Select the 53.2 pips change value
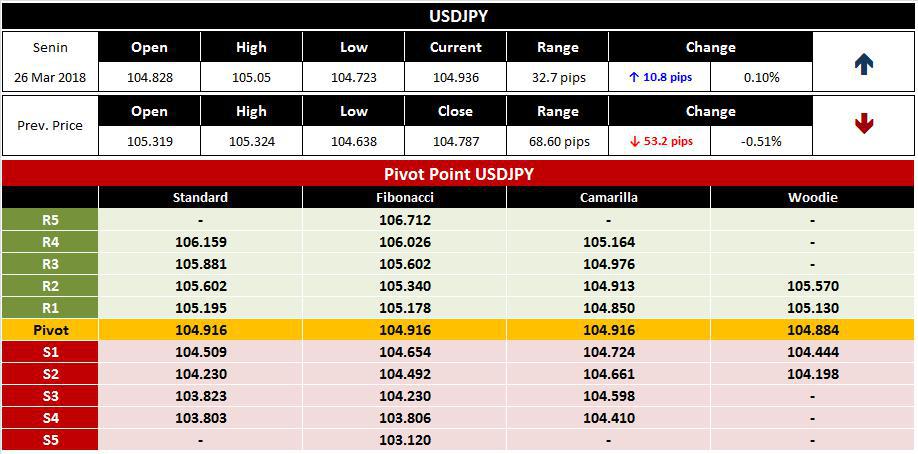This screenshot has height=454, width=918. tap(660, 141)
